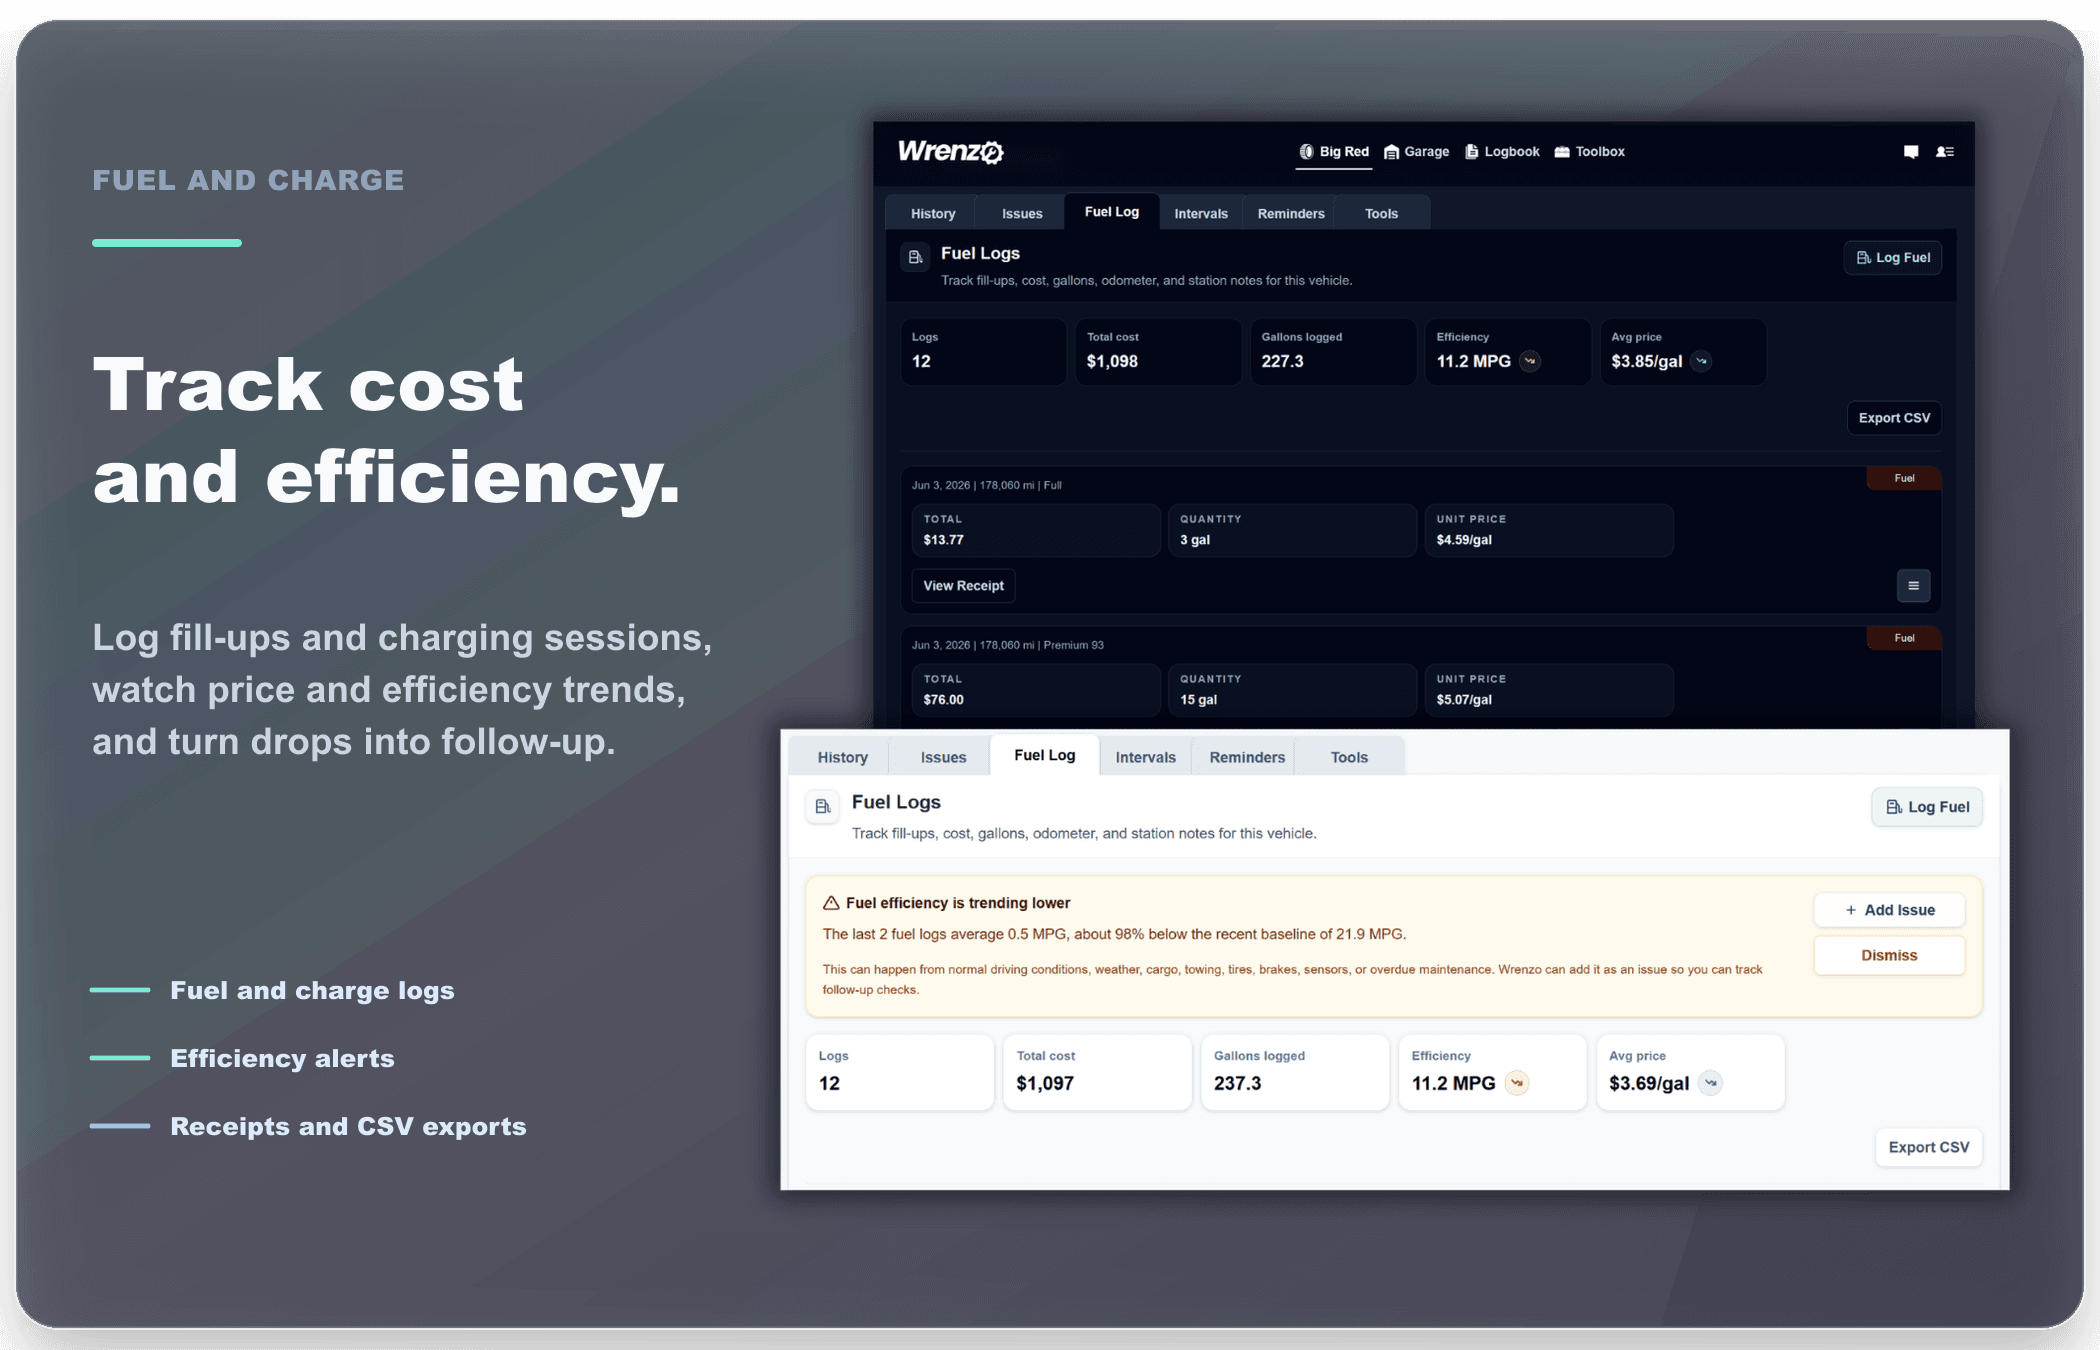Open Toolbox in the top navigation
This screenshot has width=2100, height=1350.
pos(1590,152)
